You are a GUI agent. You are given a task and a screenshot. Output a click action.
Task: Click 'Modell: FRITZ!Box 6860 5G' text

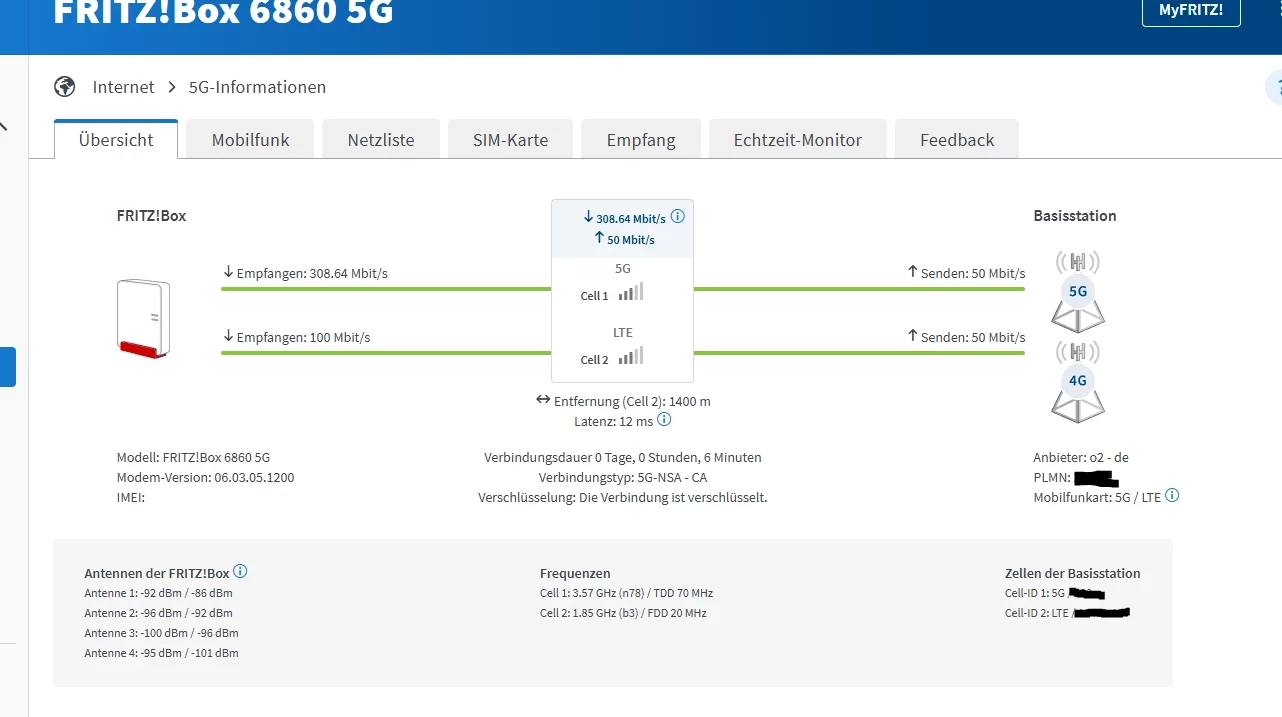[193, 457]
